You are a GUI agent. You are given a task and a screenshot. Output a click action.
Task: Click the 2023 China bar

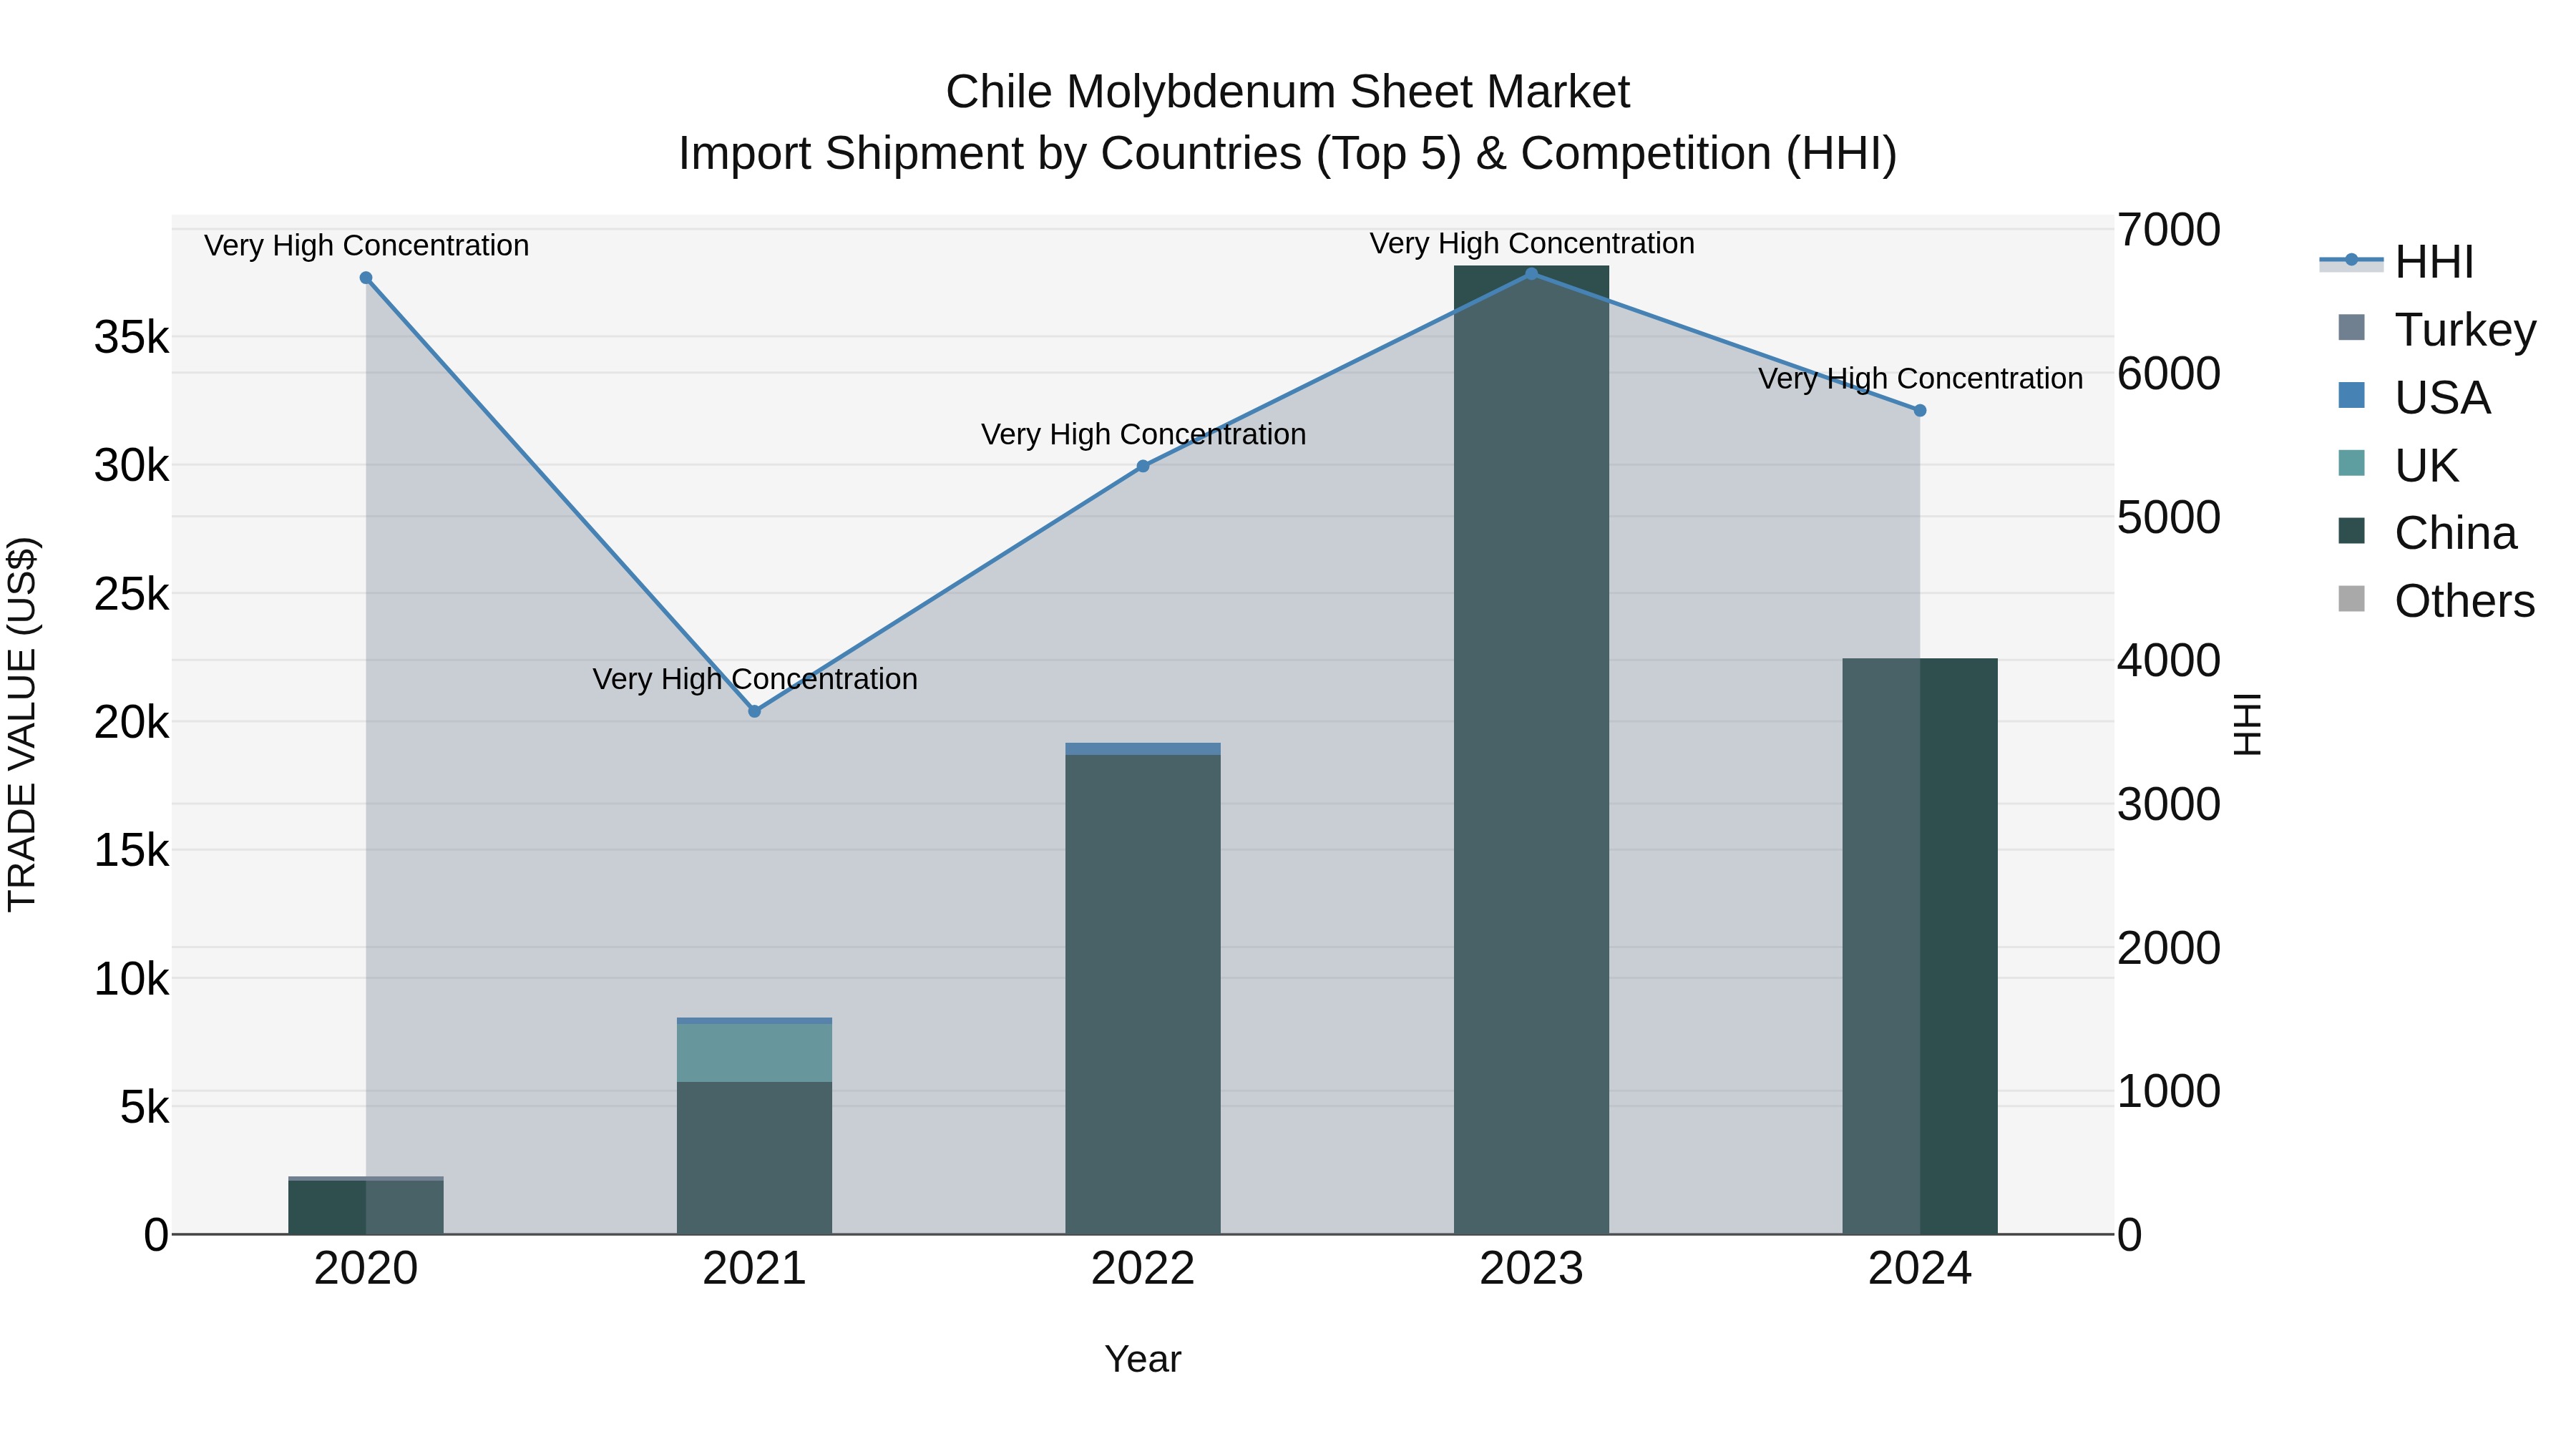point(1532,750)
